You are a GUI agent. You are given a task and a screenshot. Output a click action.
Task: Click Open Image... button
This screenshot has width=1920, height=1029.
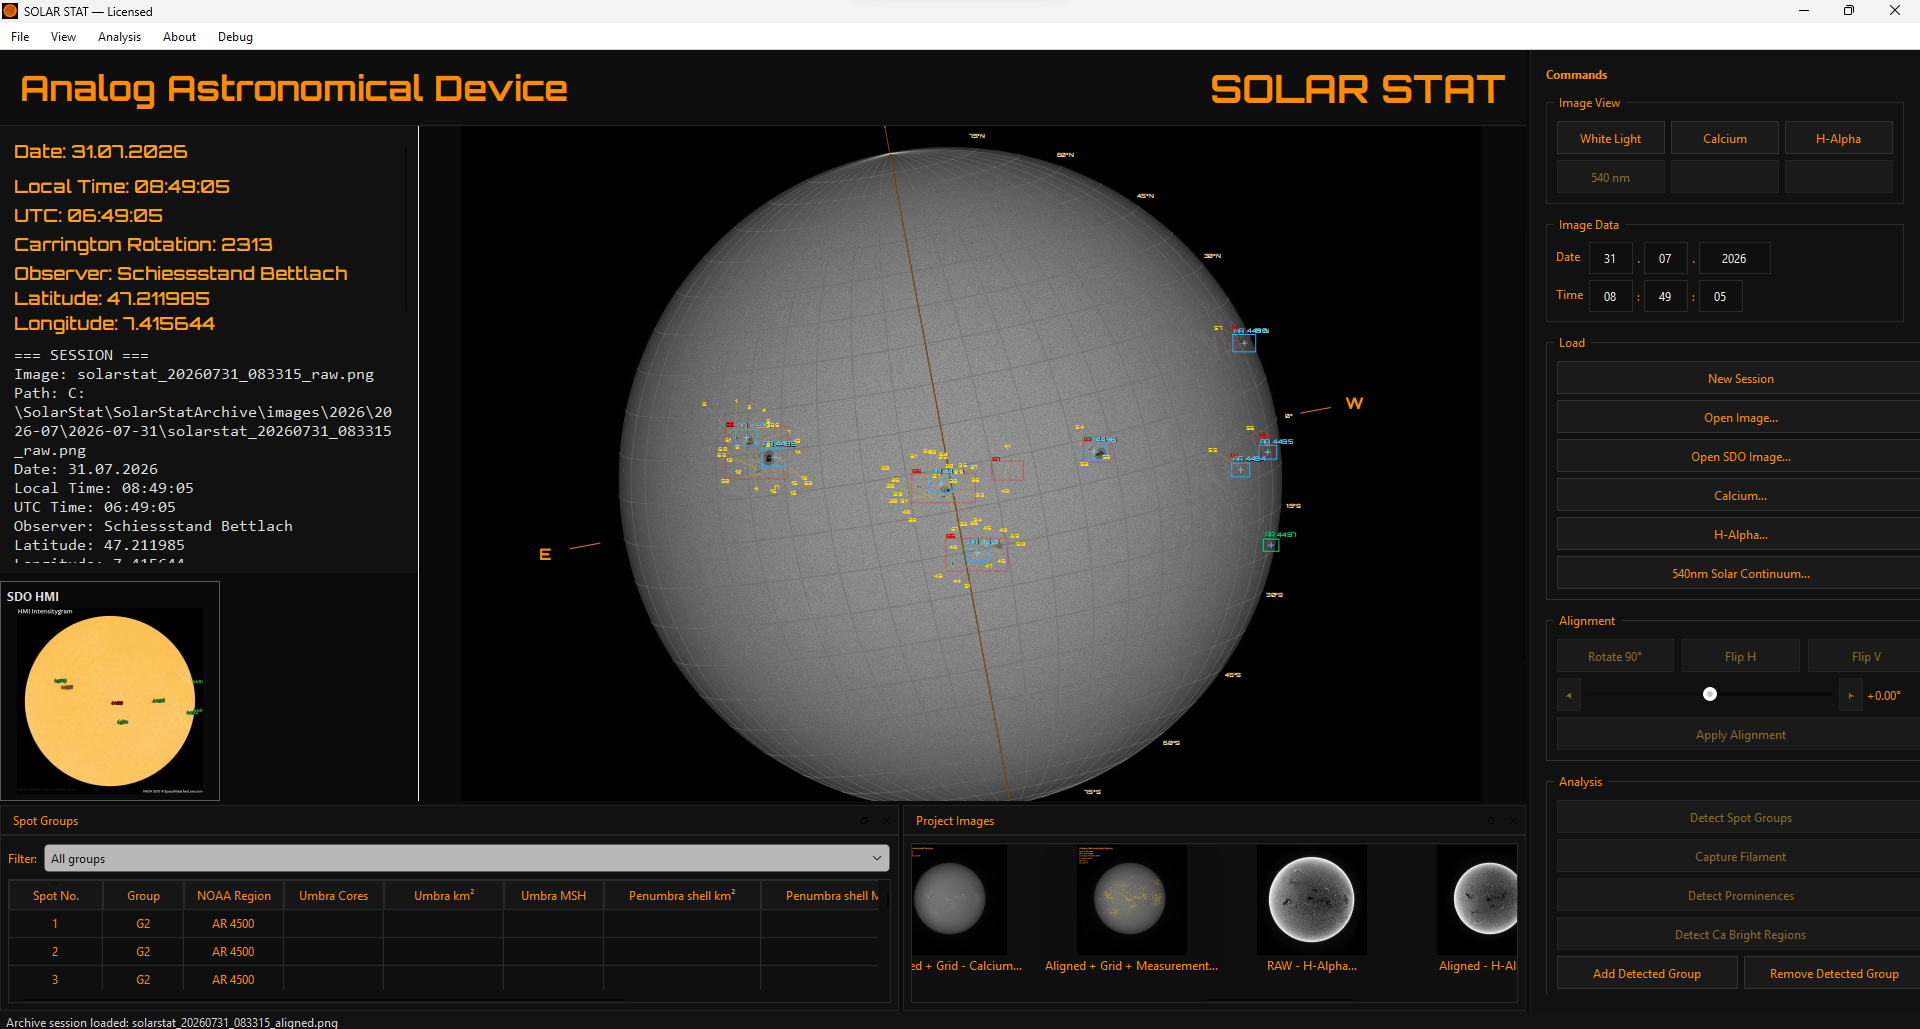1740,417
